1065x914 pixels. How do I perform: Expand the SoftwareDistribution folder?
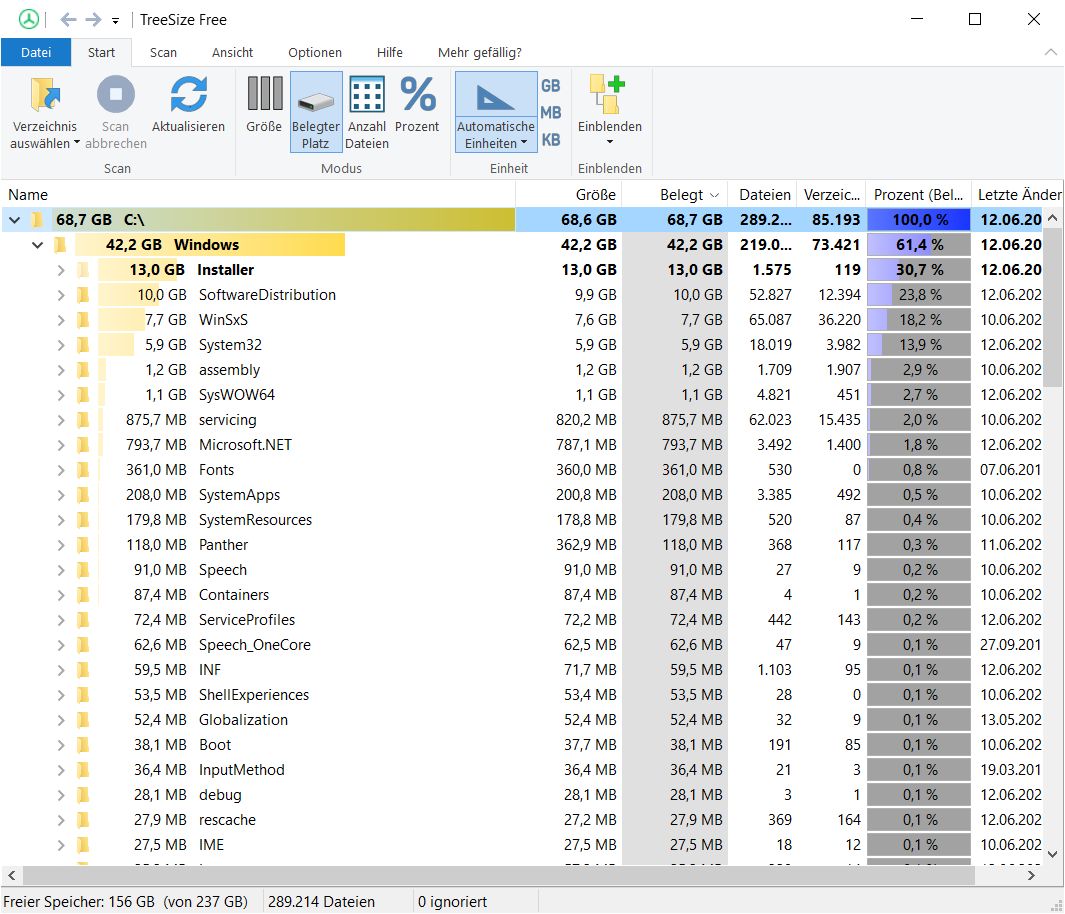point(61,295)
